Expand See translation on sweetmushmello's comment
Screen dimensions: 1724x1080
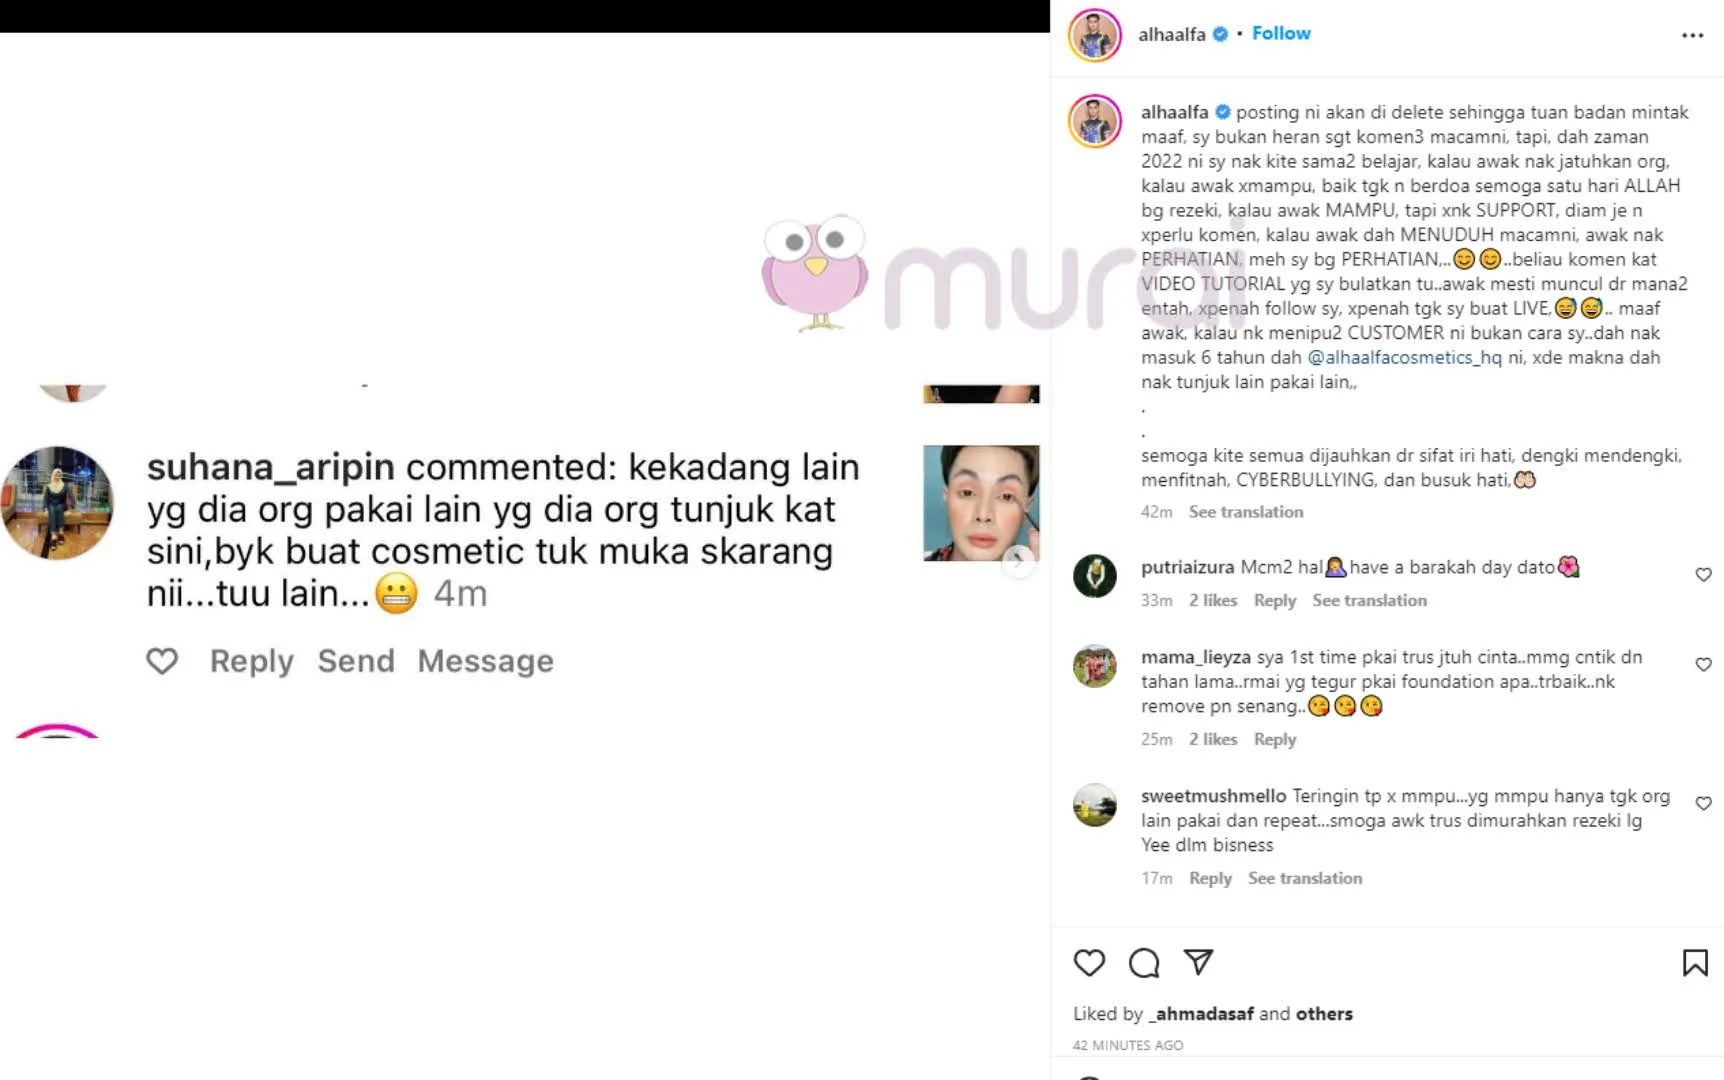tap(1305, 878)
